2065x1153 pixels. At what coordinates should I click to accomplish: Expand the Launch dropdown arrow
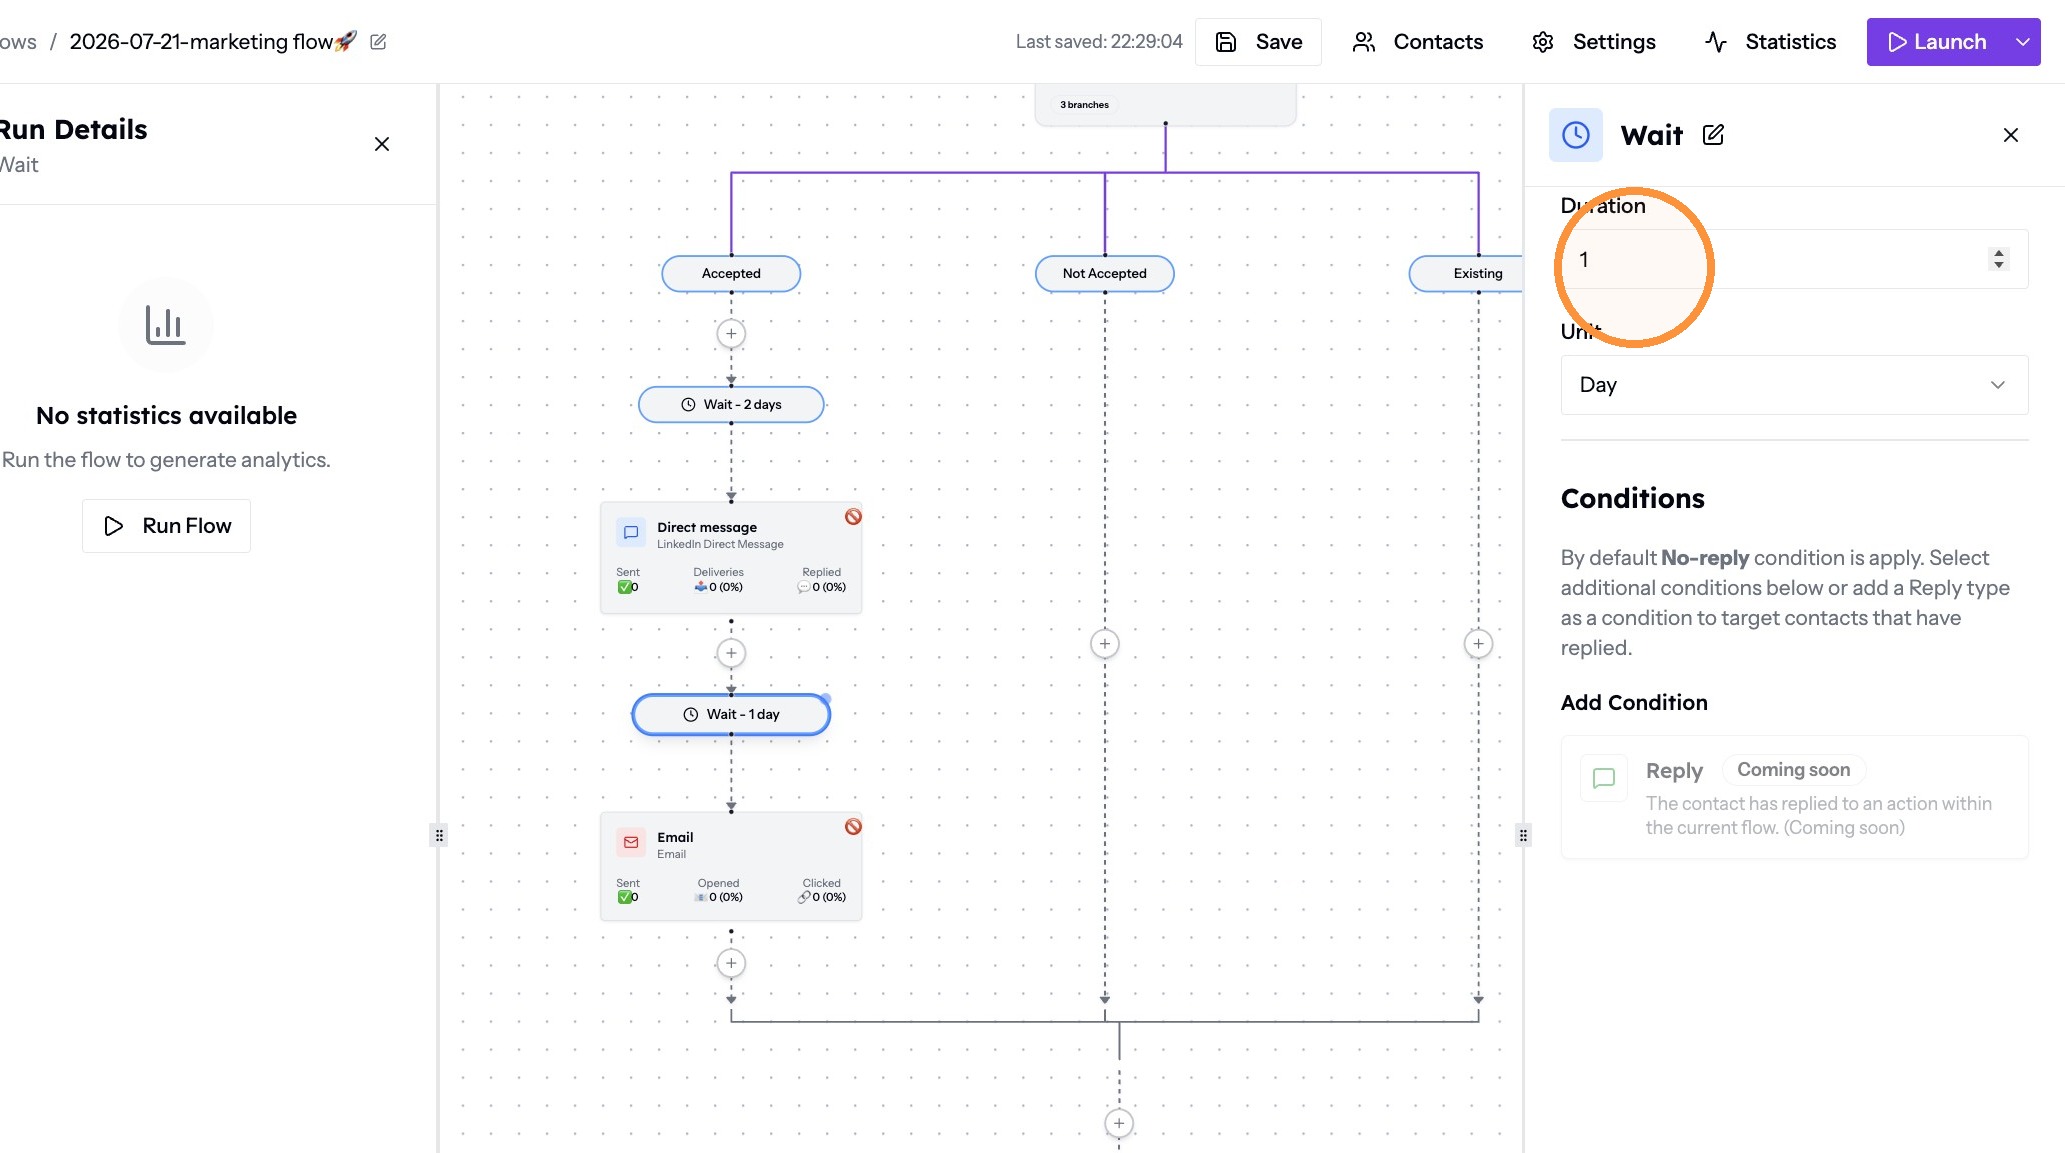point(2023,42)
